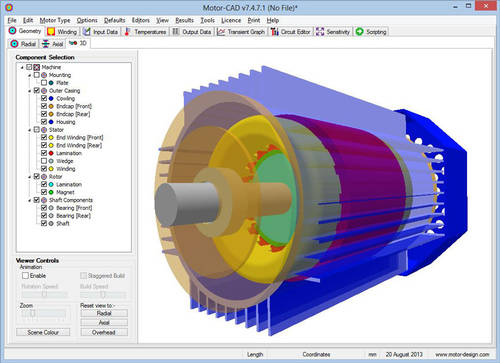Collapse the Stator tree node

pyautogui.click(x=30, y=130)
